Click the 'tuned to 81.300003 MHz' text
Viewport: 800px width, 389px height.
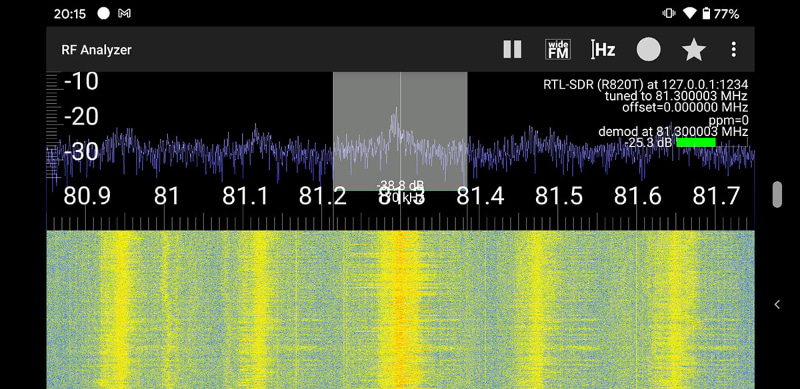[676, 96]
